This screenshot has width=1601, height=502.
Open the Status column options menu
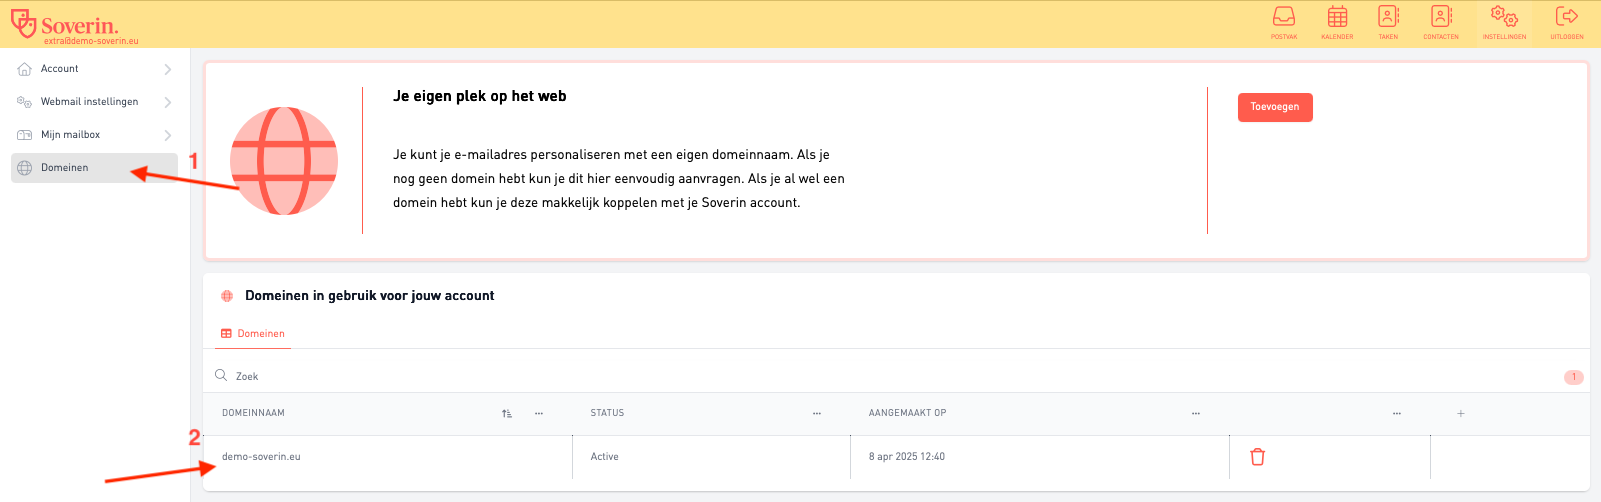[x=817, y=413]
